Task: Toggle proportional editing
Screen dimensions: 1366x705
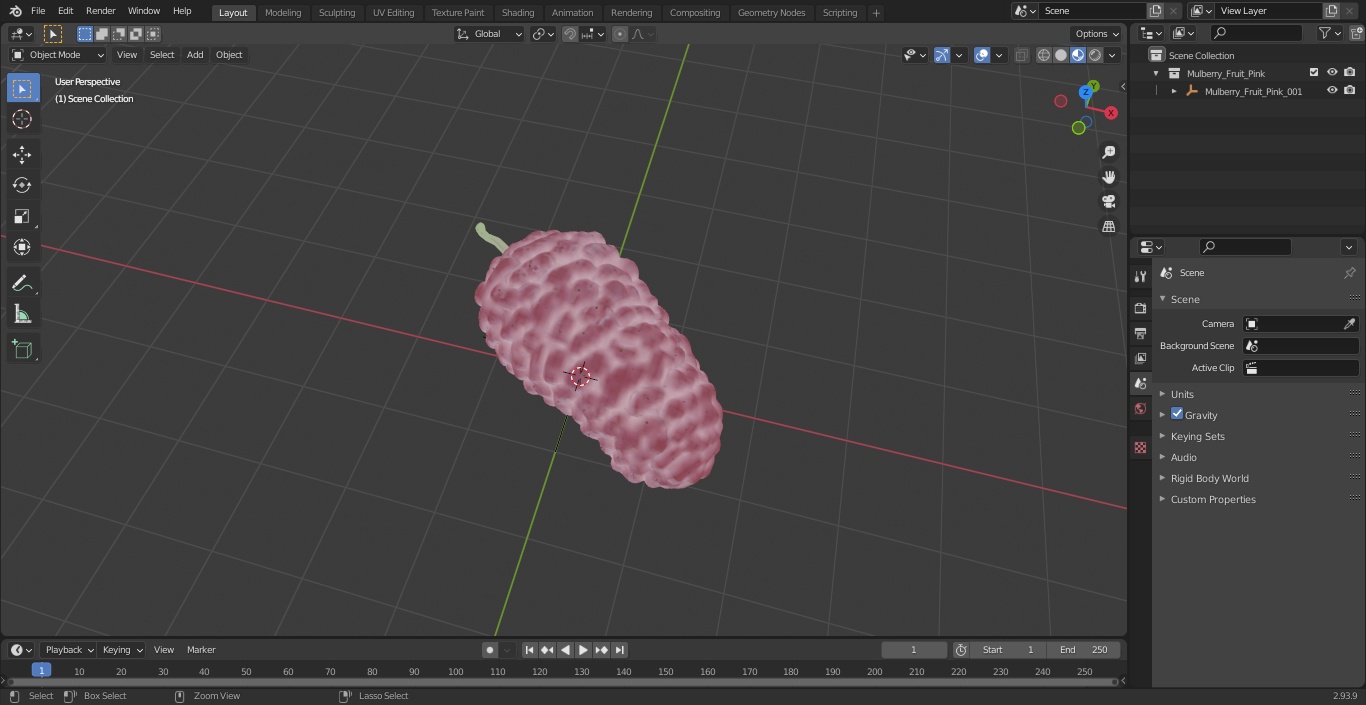Action: [620, 34]
